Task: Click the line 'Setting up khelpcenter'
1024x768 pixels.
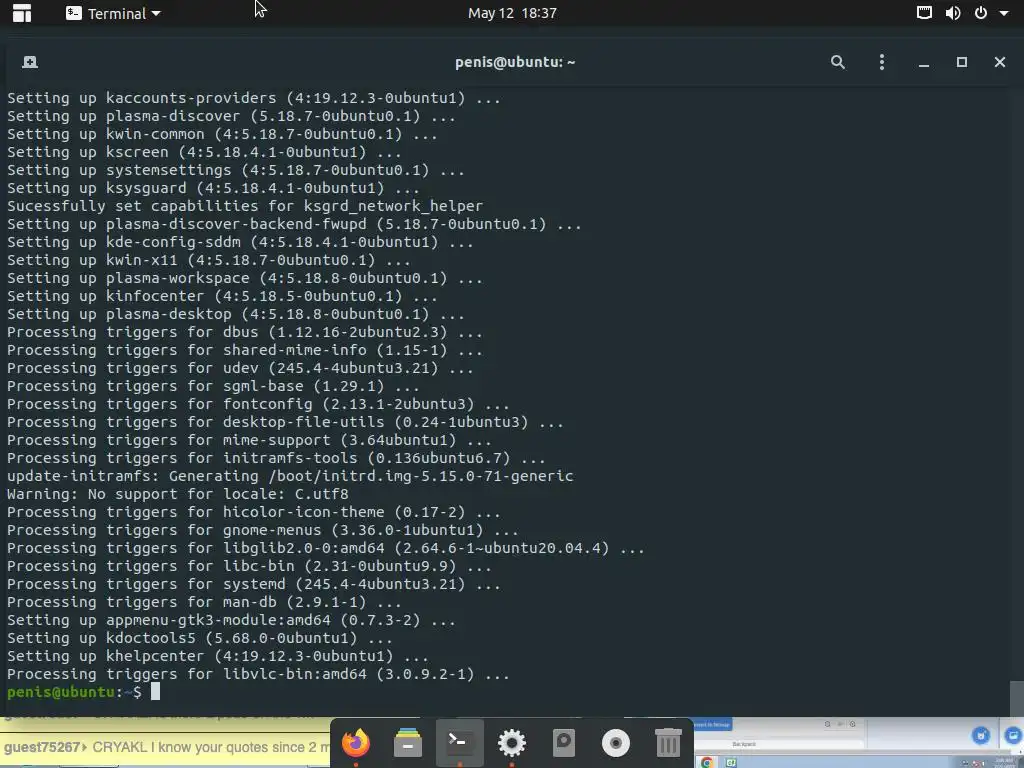Action: click(217, 656)
